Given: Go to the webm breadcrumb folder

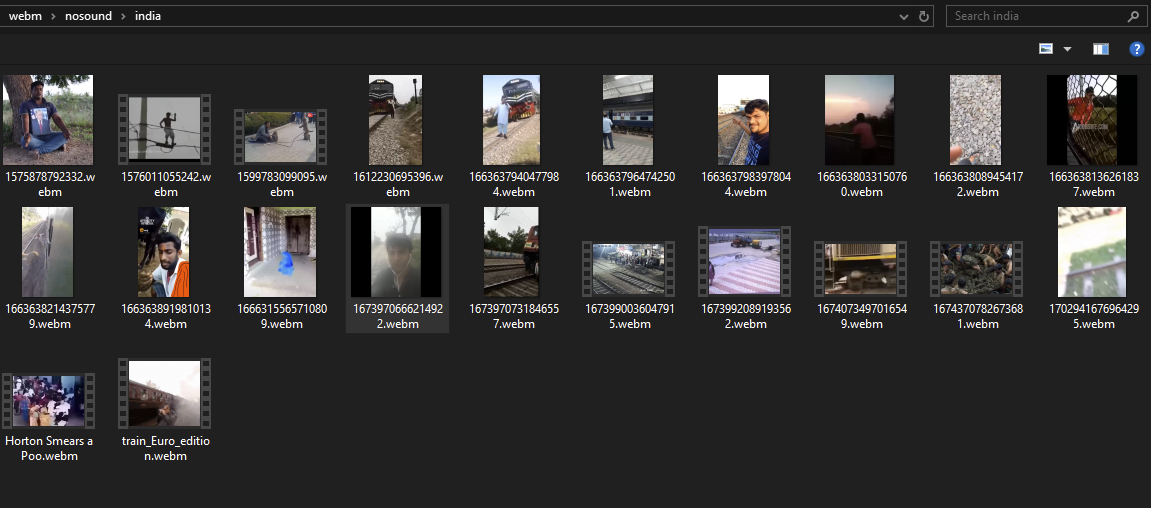Looking at the screenshot, I should tap(23, 16).
